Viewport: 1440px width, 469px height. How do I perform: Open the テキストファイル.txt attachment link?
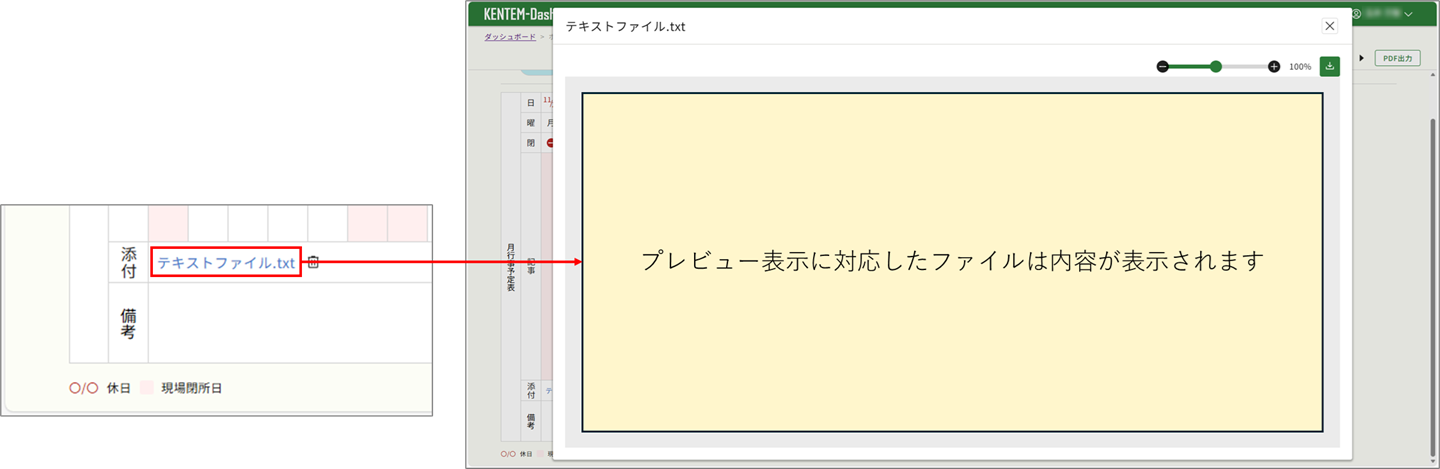(226, 263)
